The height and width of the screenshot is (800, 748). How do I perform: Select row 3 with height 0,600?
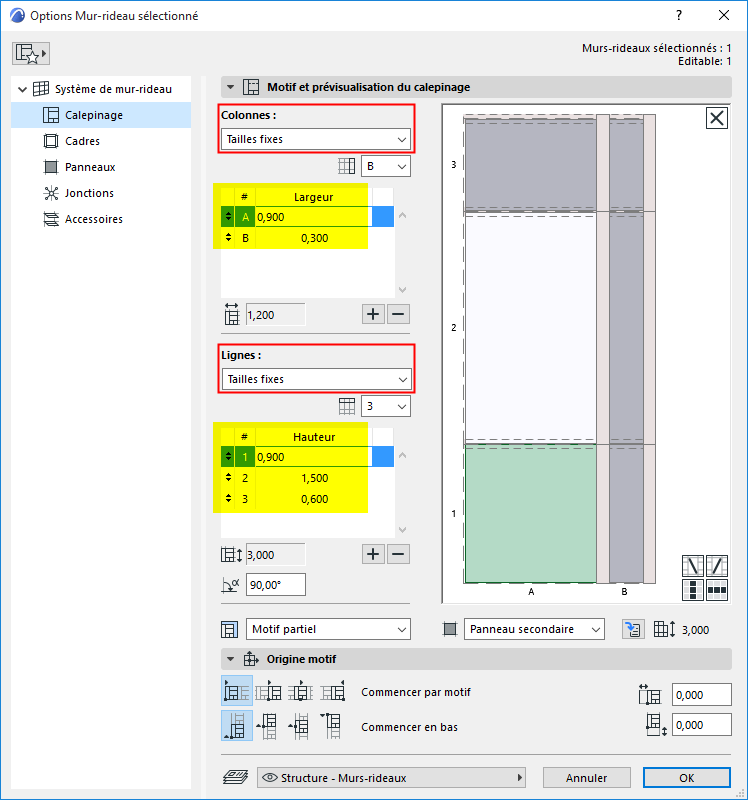[307, 499]
